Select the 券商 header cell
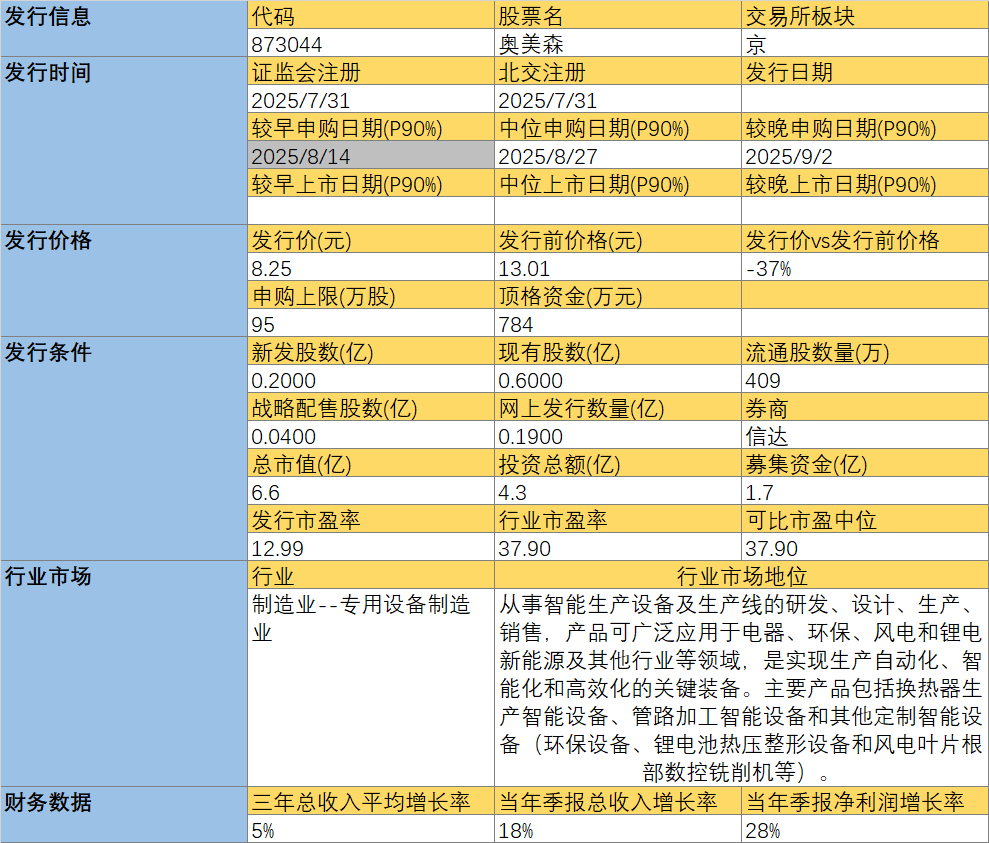 (x=865, y=407)
